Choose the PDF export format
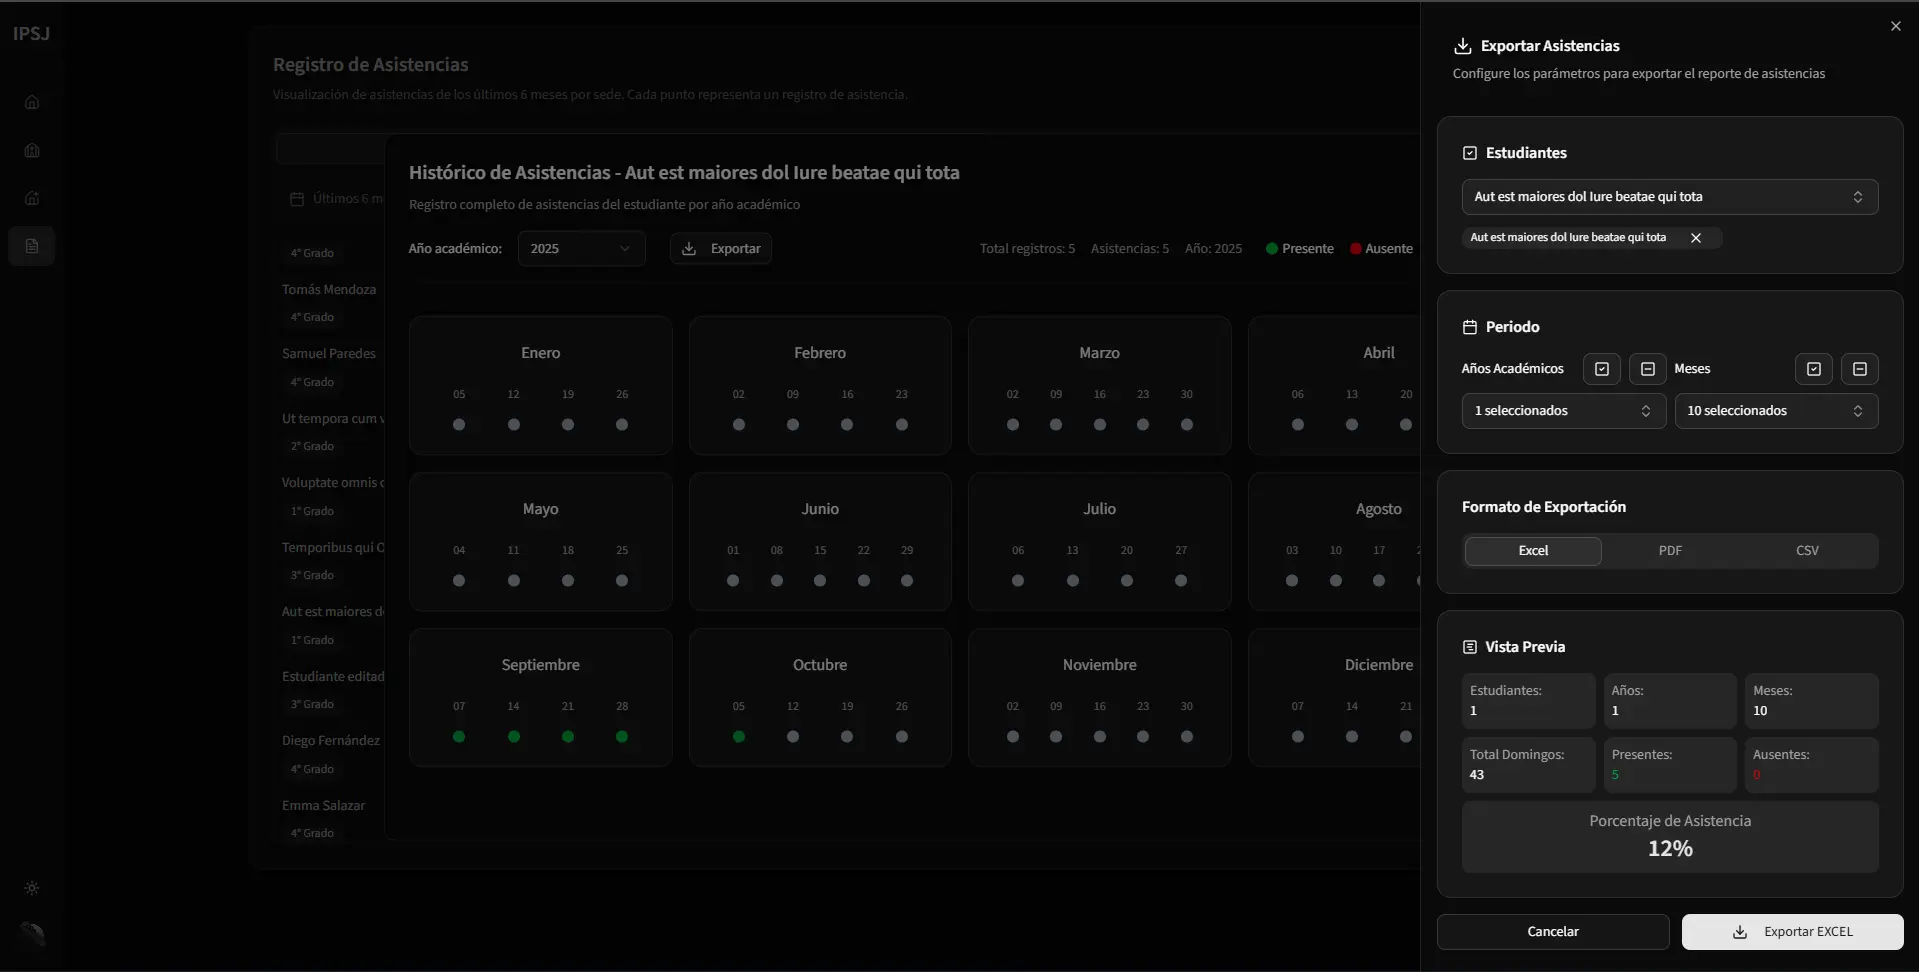Screen dimensions: 1919x972 click(1669, 551)
